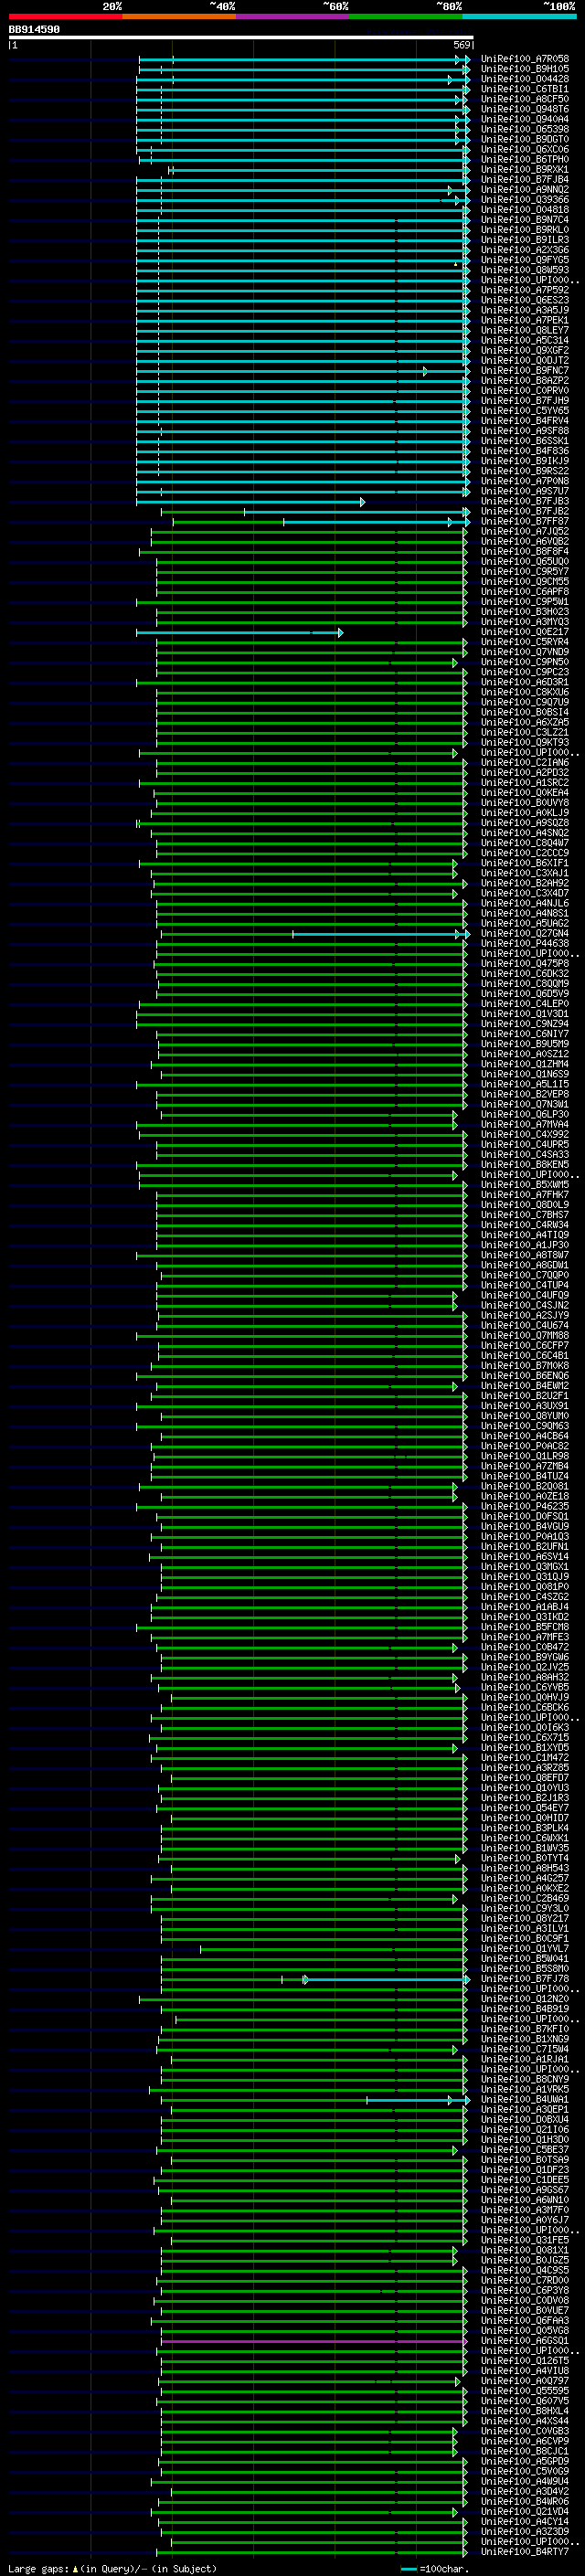This screenshot has width=585, height=2576.
Task: Open hit UniRef100_B8CJC1
Action: click(x=525, y=2451)
